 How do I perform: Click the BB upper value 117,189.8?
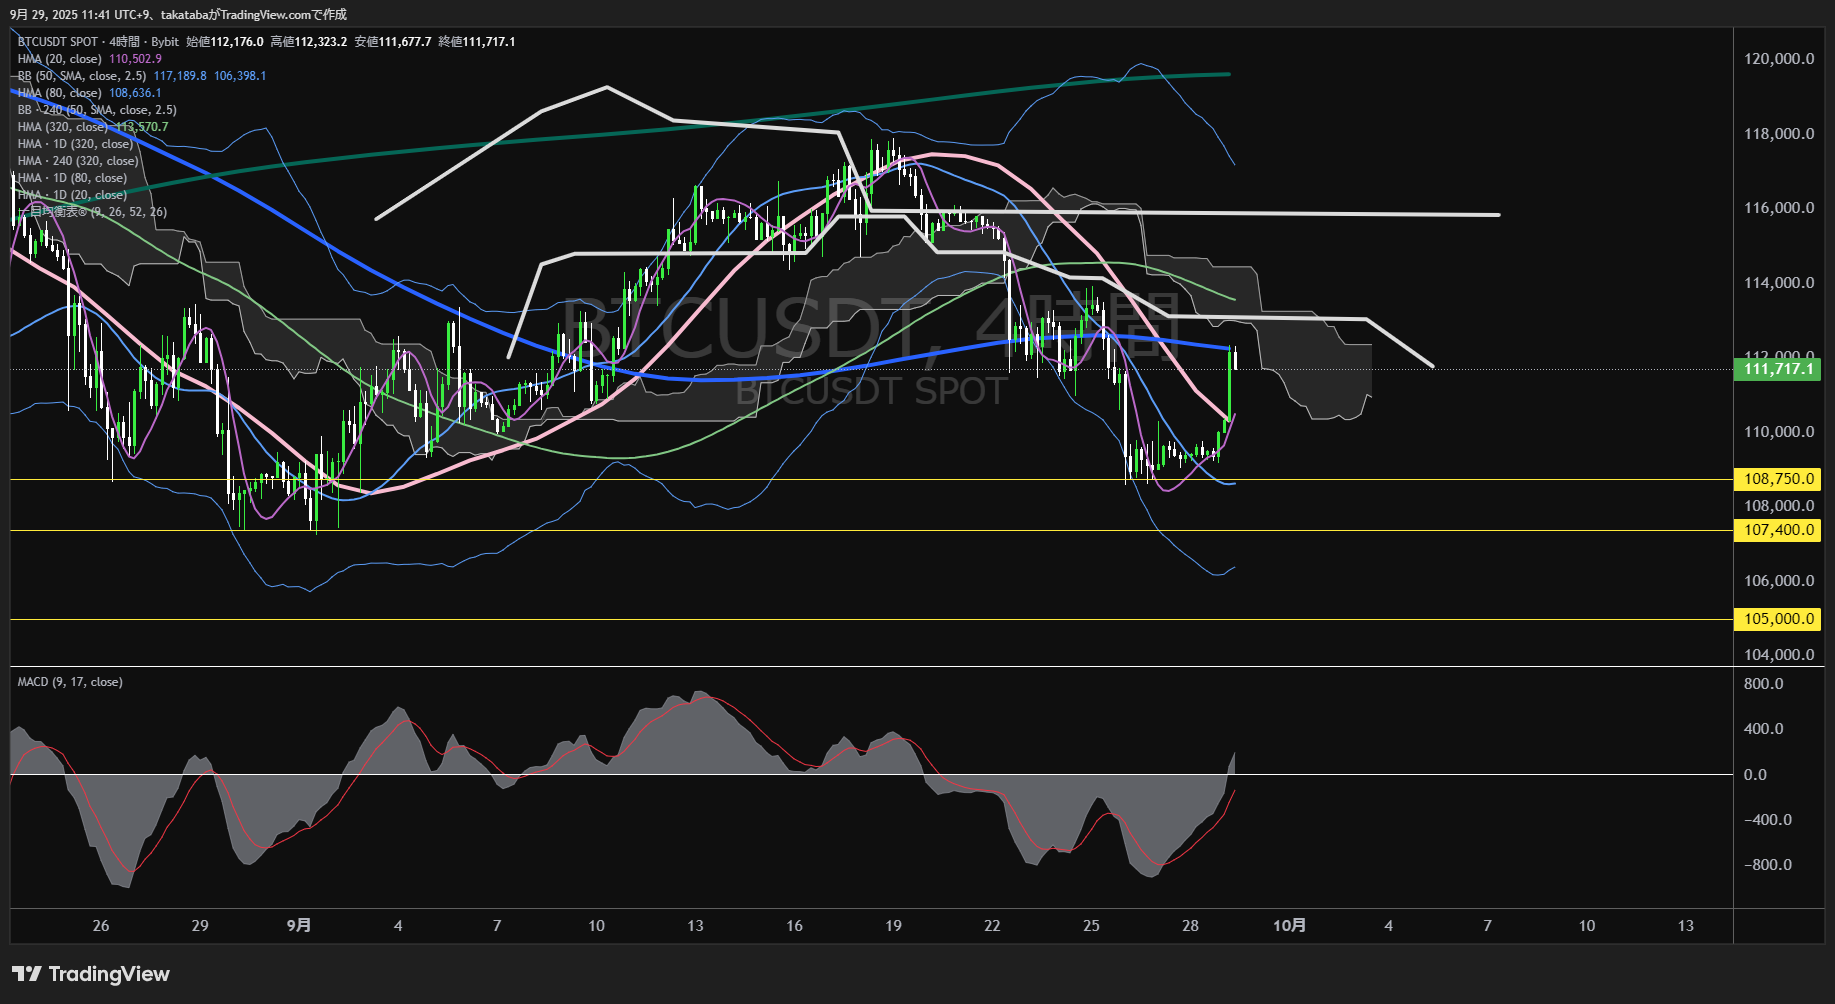tap(180, 76)
